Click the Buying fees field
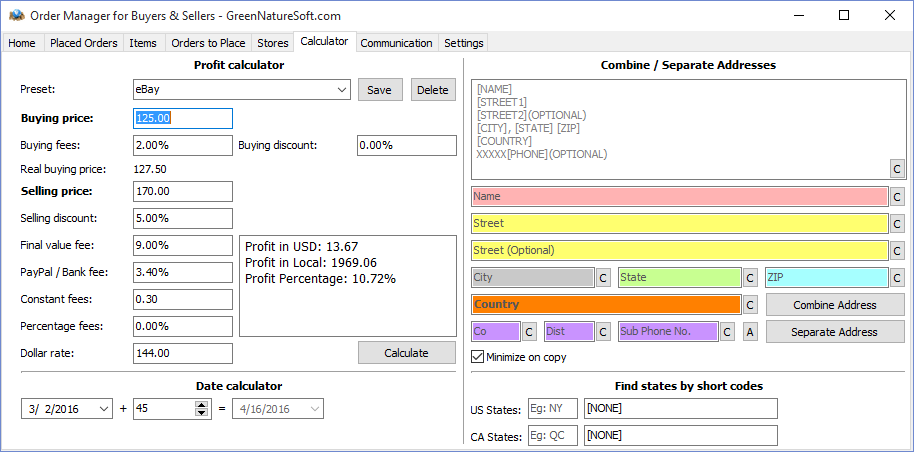The width and height of the screenshot is (914, 452). click(182, 145)
